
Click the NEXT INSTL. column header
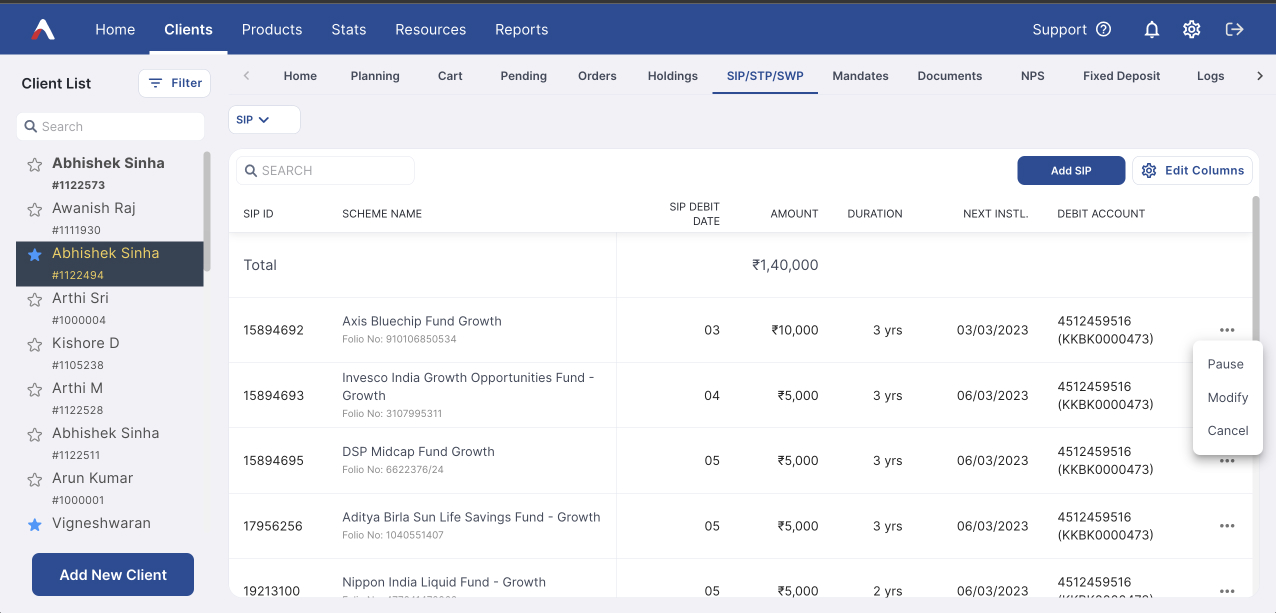pyautogui.click(x=995, y=214)
